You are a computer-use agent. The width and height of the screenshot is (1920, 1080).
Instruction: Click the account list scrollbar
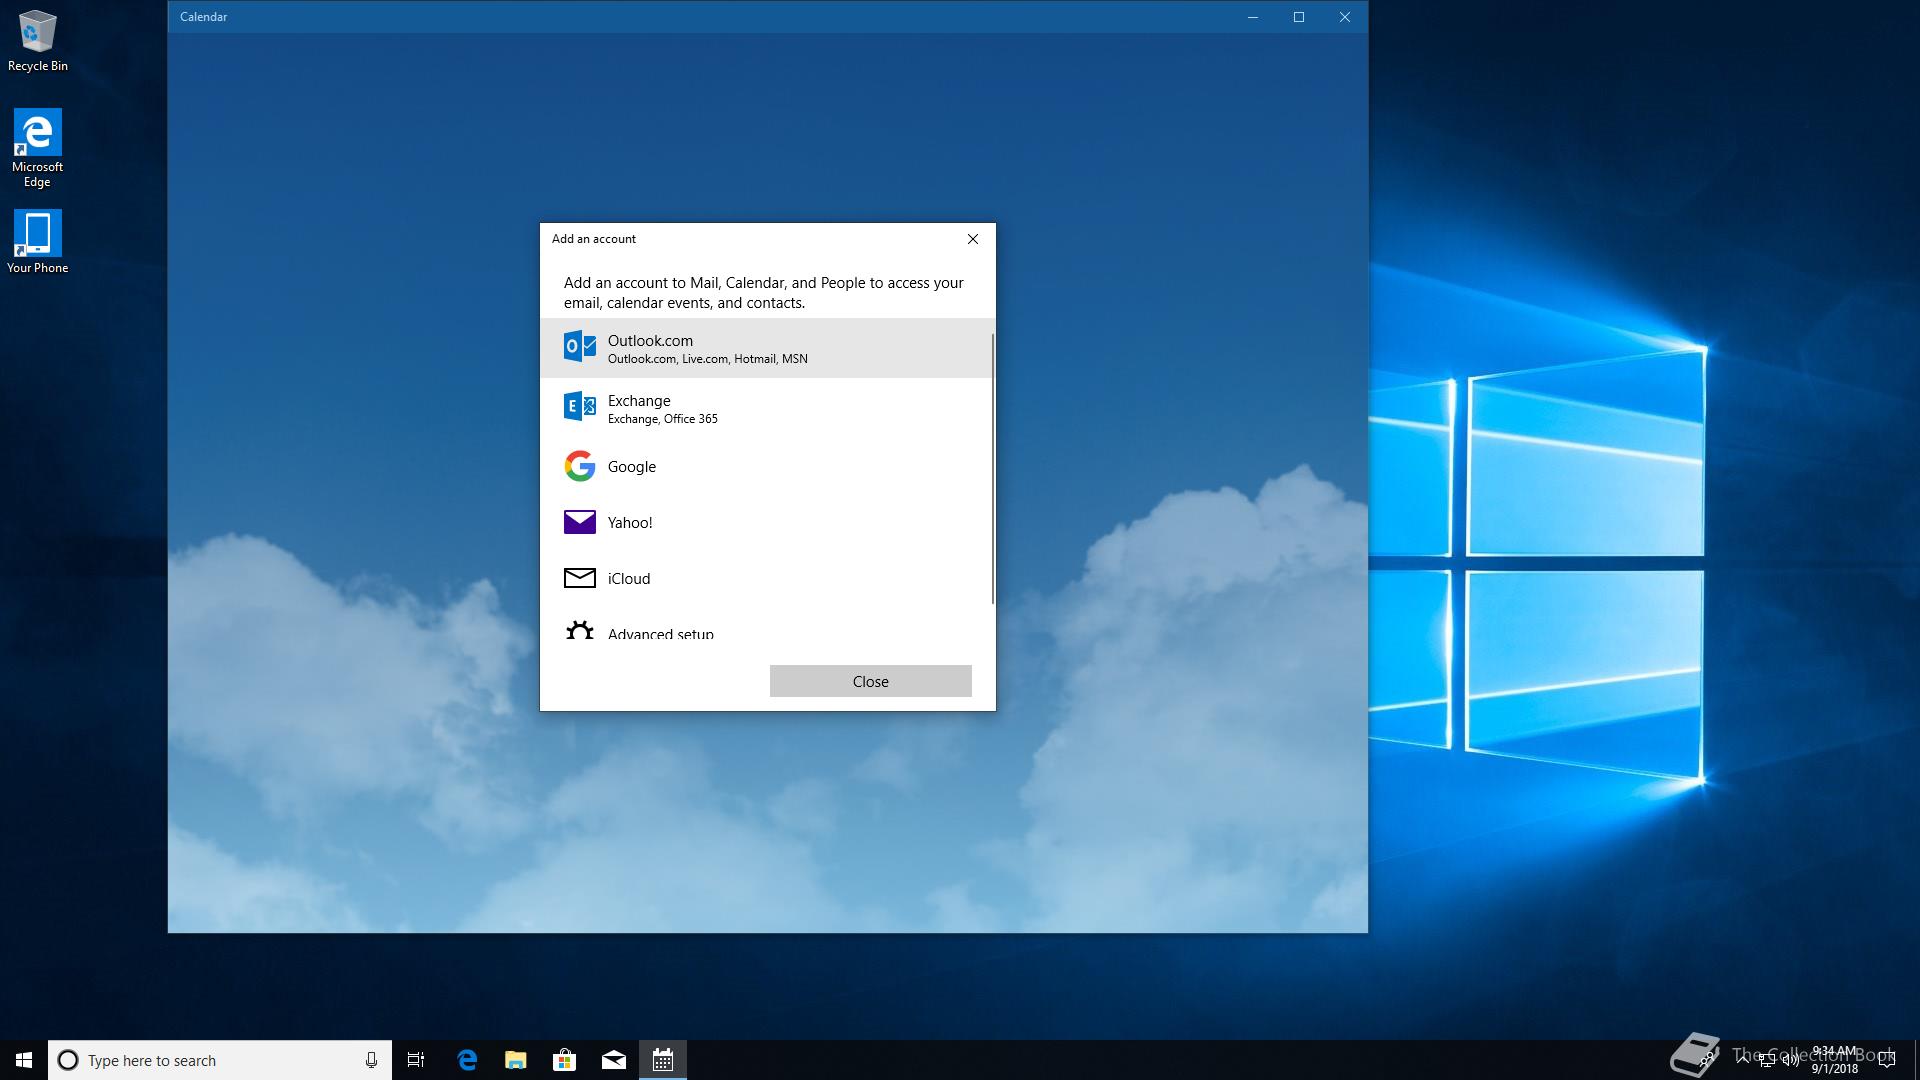click(x=993, y=469)
